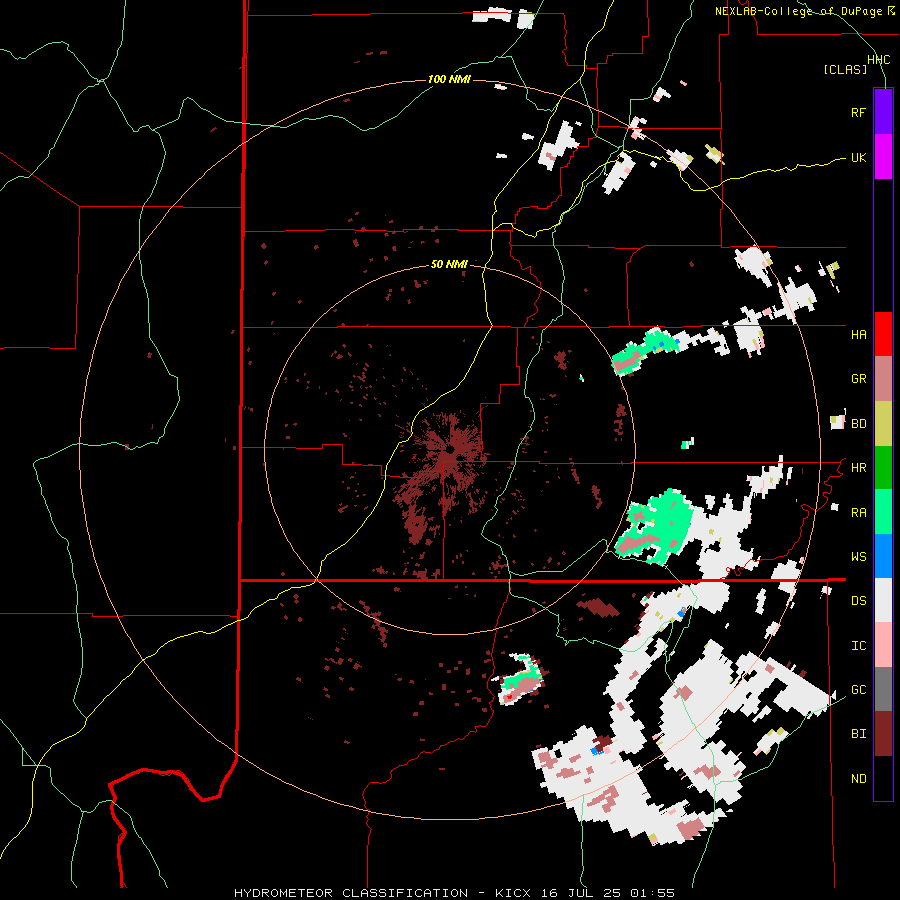Viewport: 900px width, 900px height.
Task: Click the purple RF legend color swatch
Action: pyautogui.click(x=883, y=111)
